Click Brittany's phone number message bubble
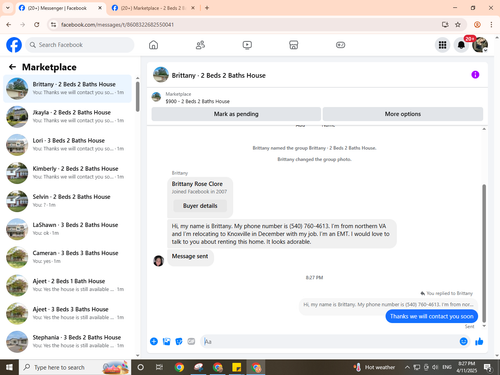This screenshot has height=375, width=500. [x=282, y=234]
